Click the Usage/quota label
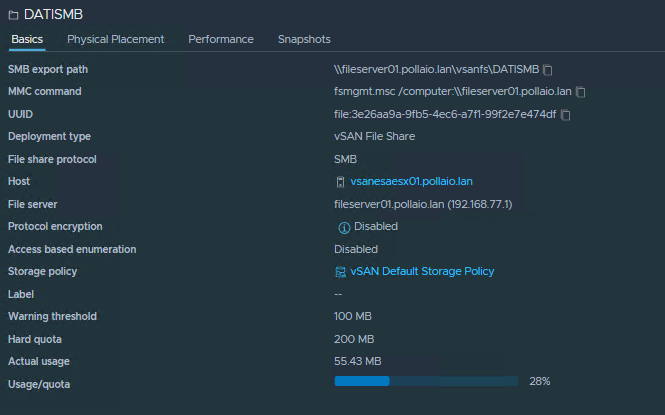 39,384
